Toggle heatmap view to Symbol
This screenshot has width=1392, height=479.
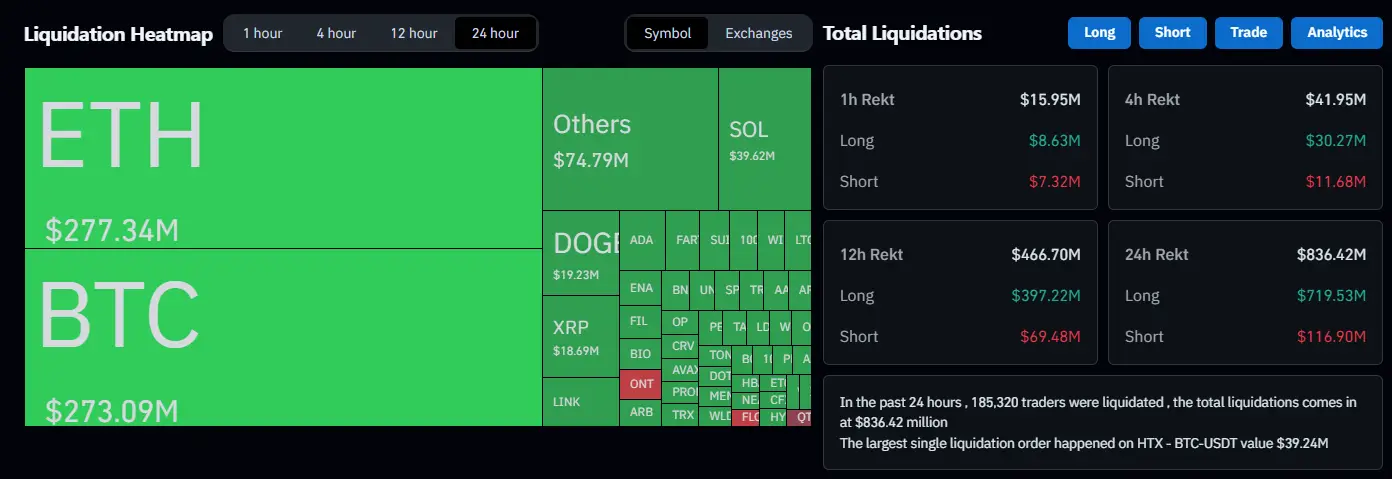[x=667, y=33]
